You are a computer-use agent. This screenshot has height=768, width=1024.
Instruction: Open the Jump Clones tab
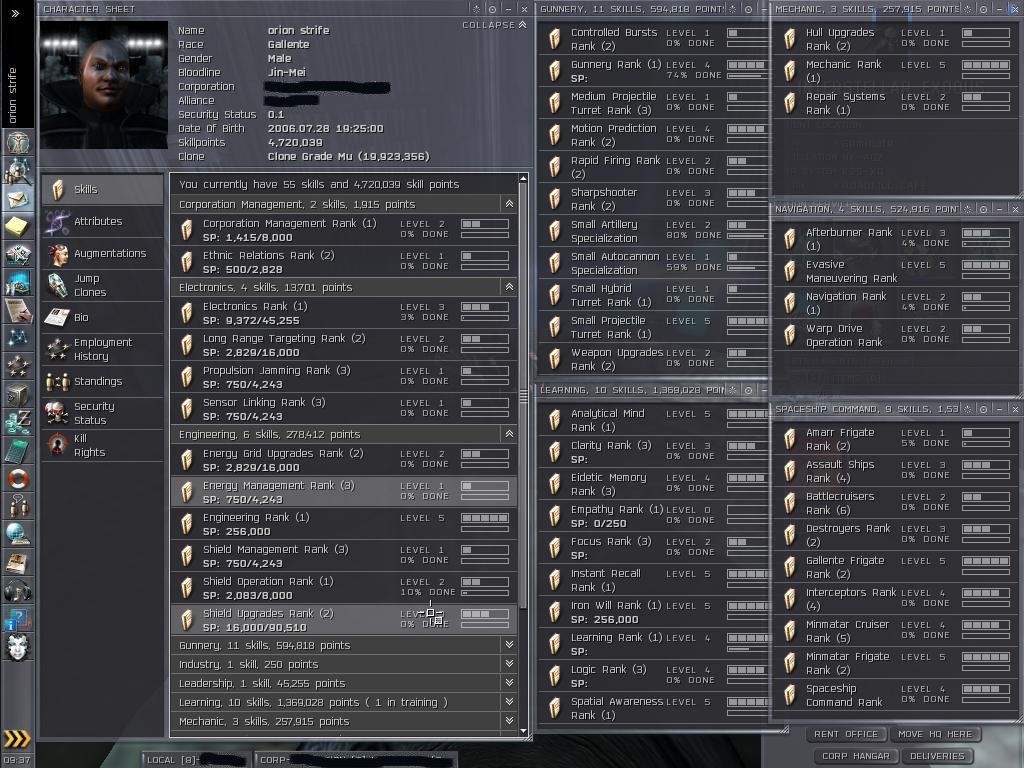point(103,285)
